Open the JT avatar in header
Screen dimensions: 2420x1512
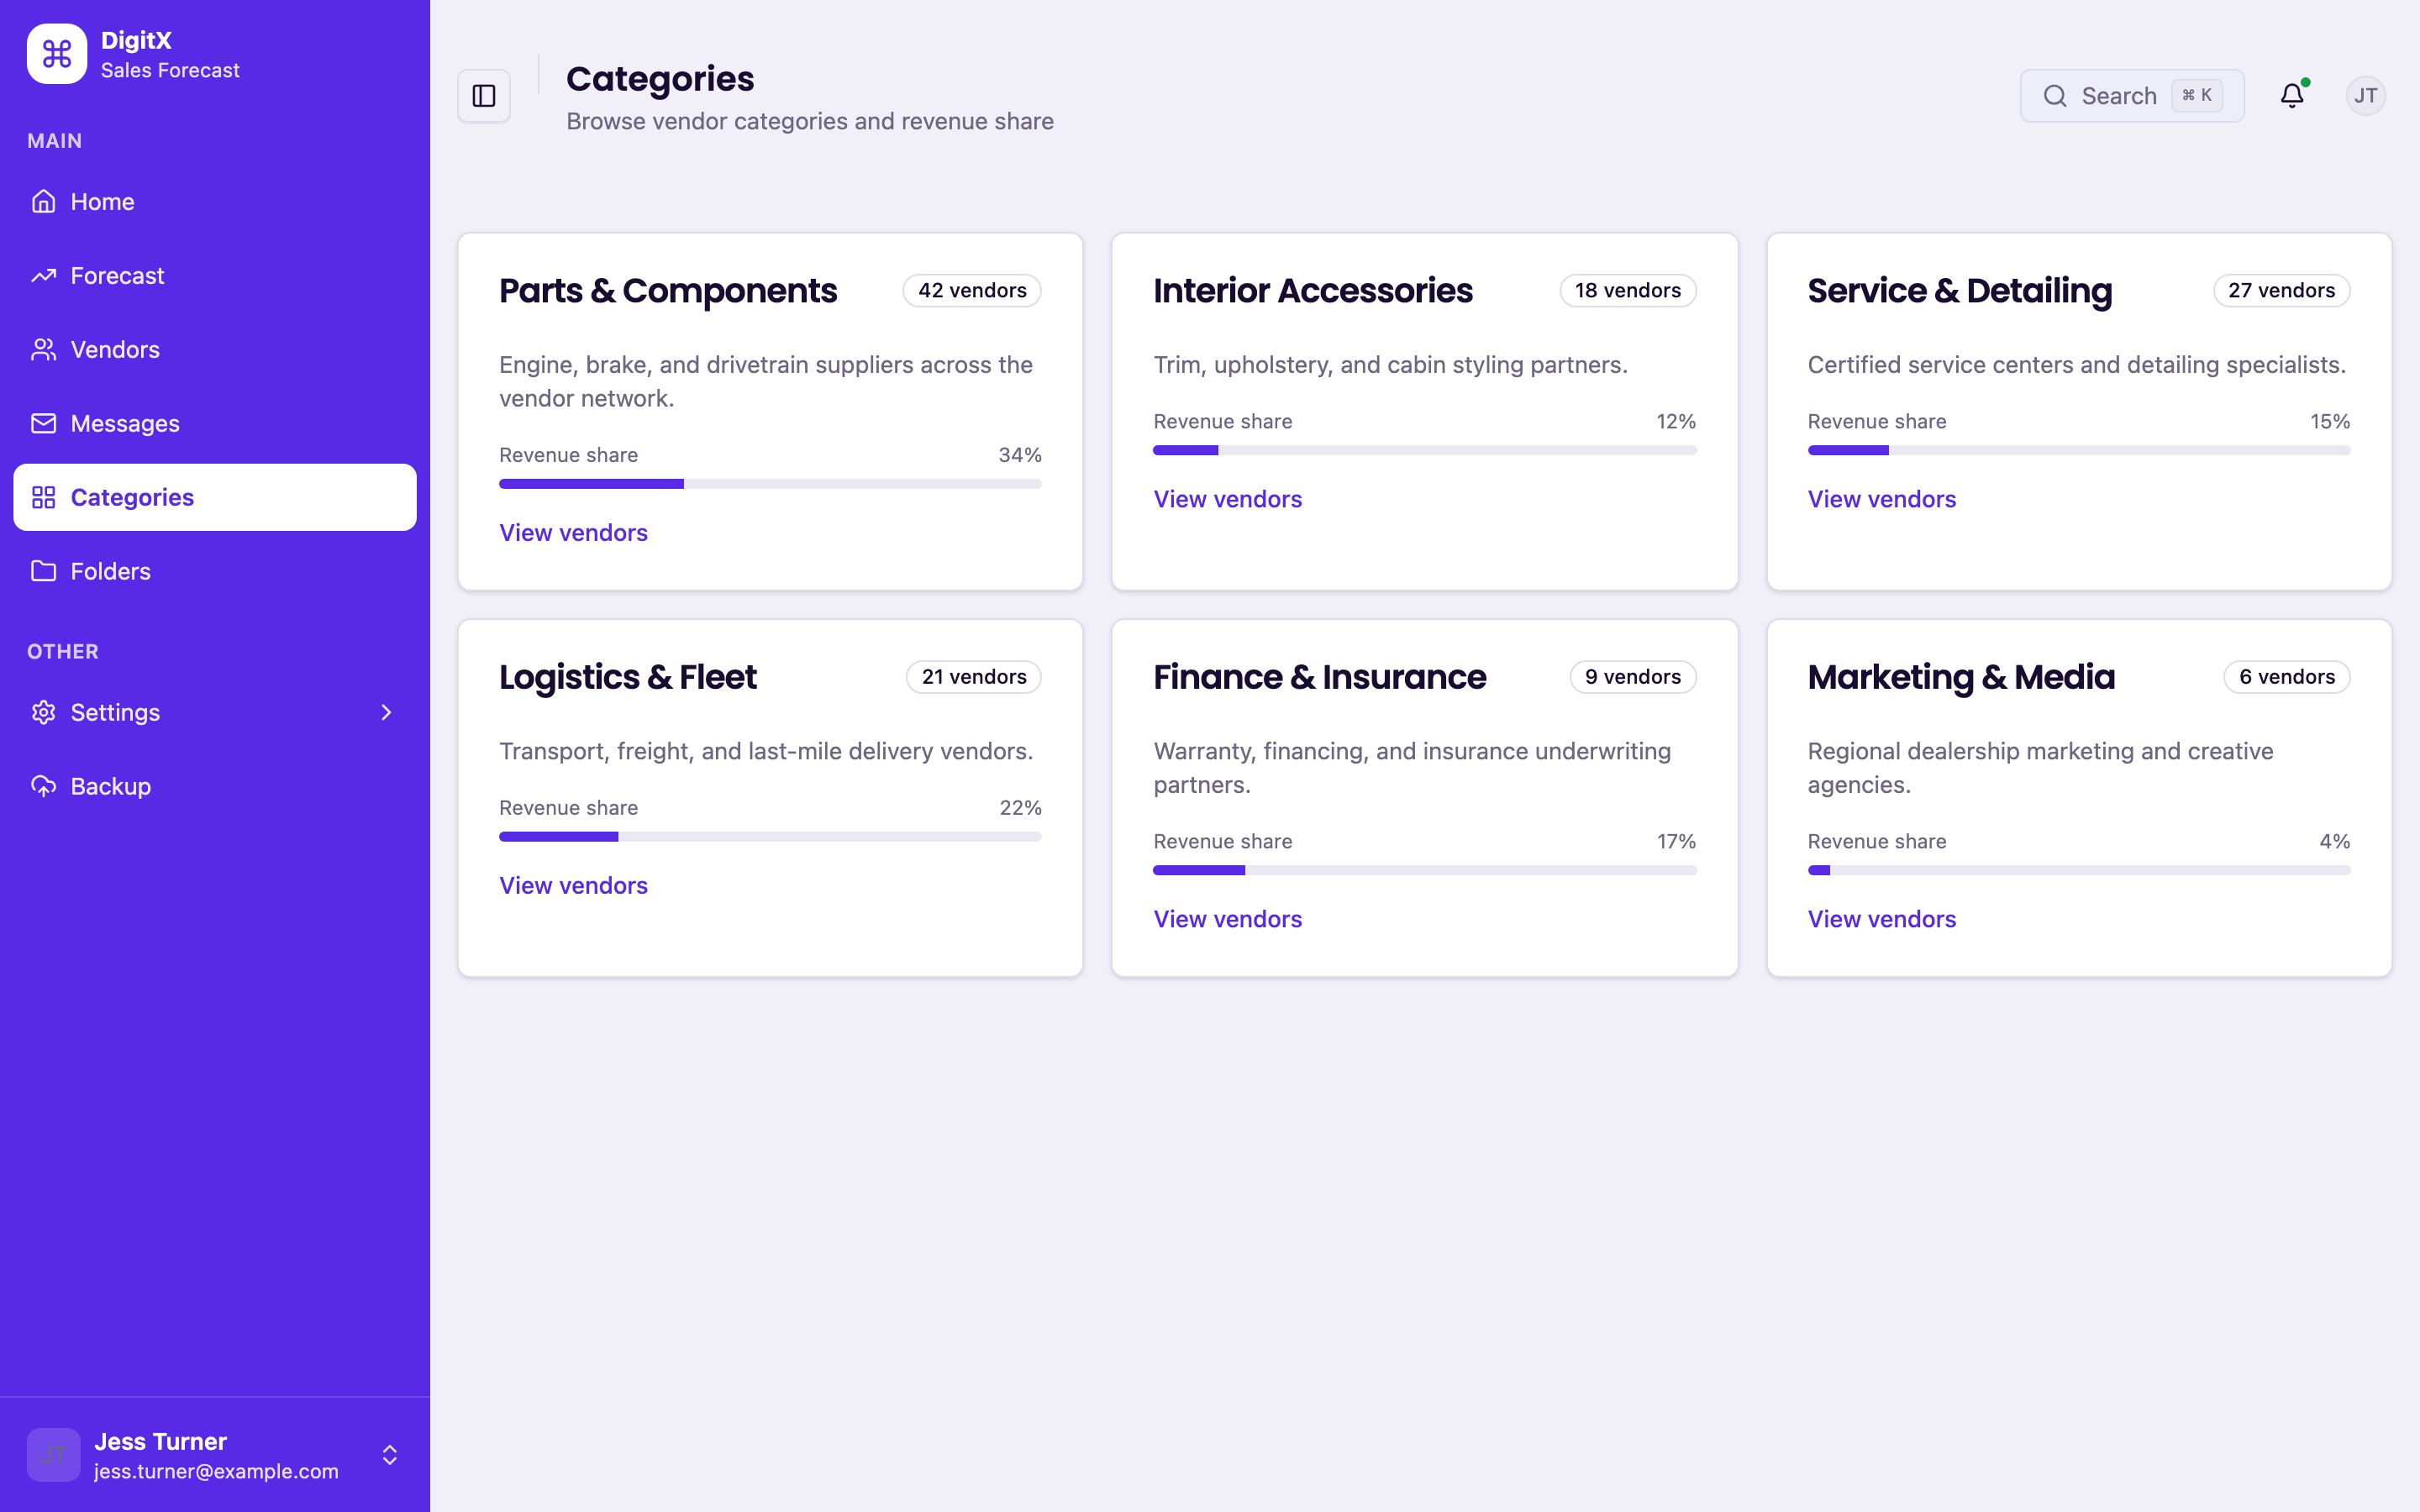[x=2365, y=96]
